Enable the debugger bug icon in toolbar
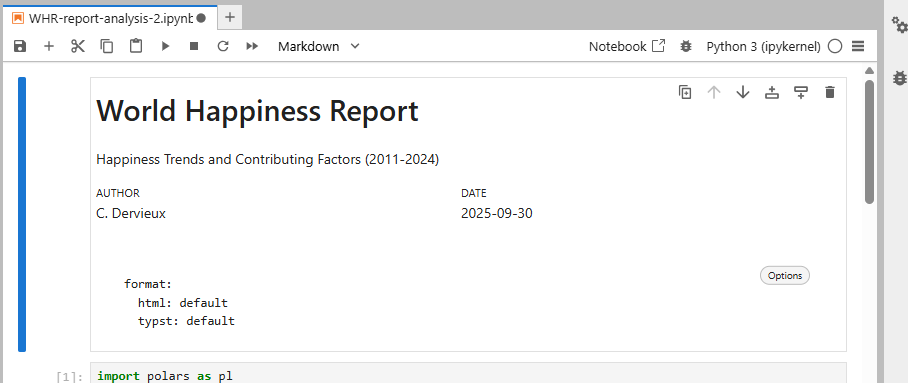Screen dimensions: 908x383 coord(686,46)
